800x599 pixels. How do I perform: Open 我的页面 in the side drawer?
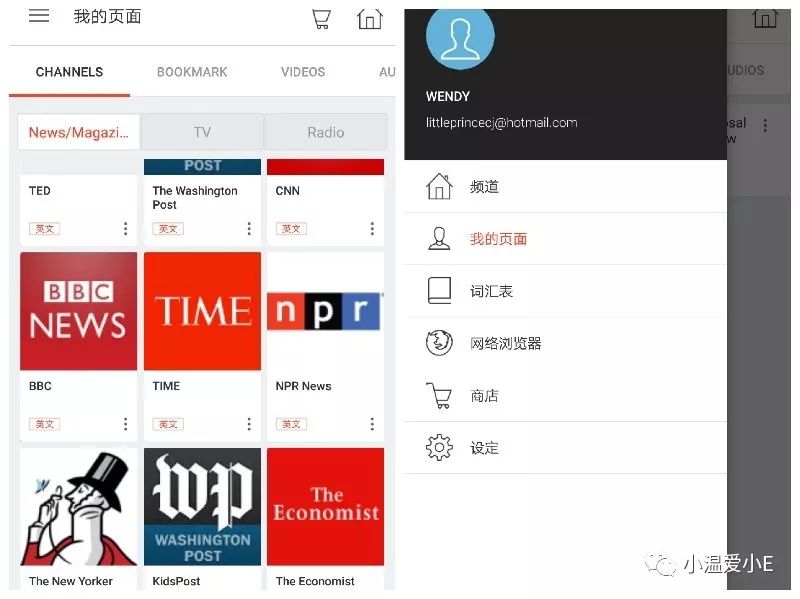point(565,238)
